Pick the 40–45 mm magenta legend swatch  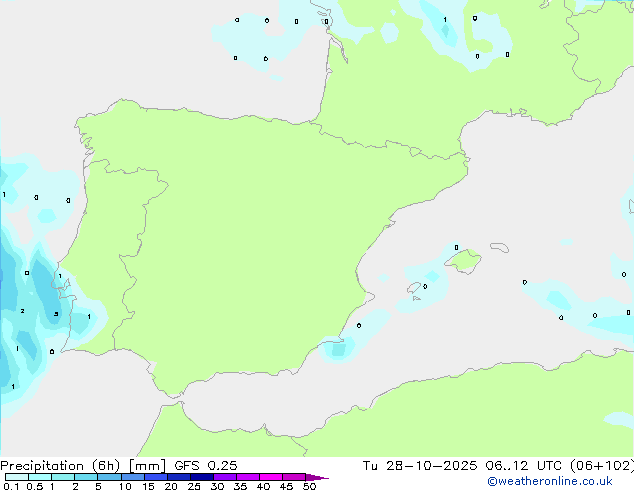click(271, 477)
